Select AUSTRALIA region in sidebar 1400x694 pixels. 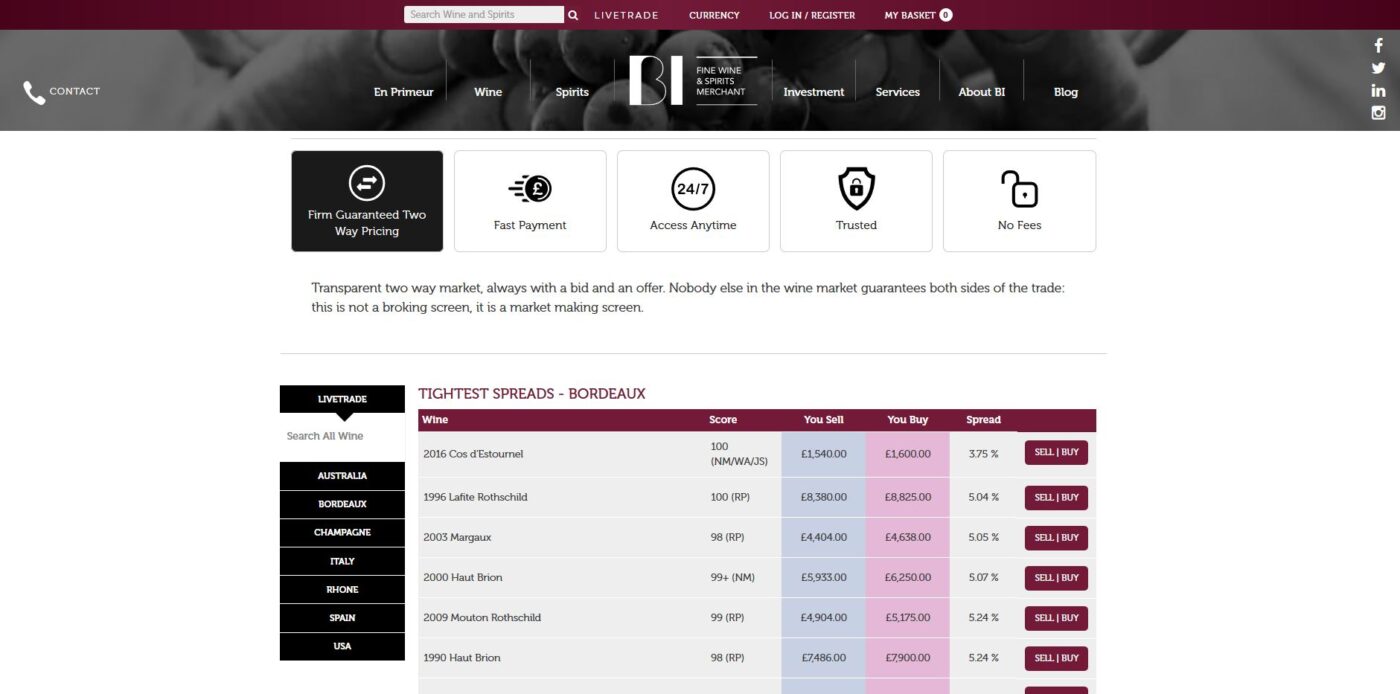coord(342,476)
